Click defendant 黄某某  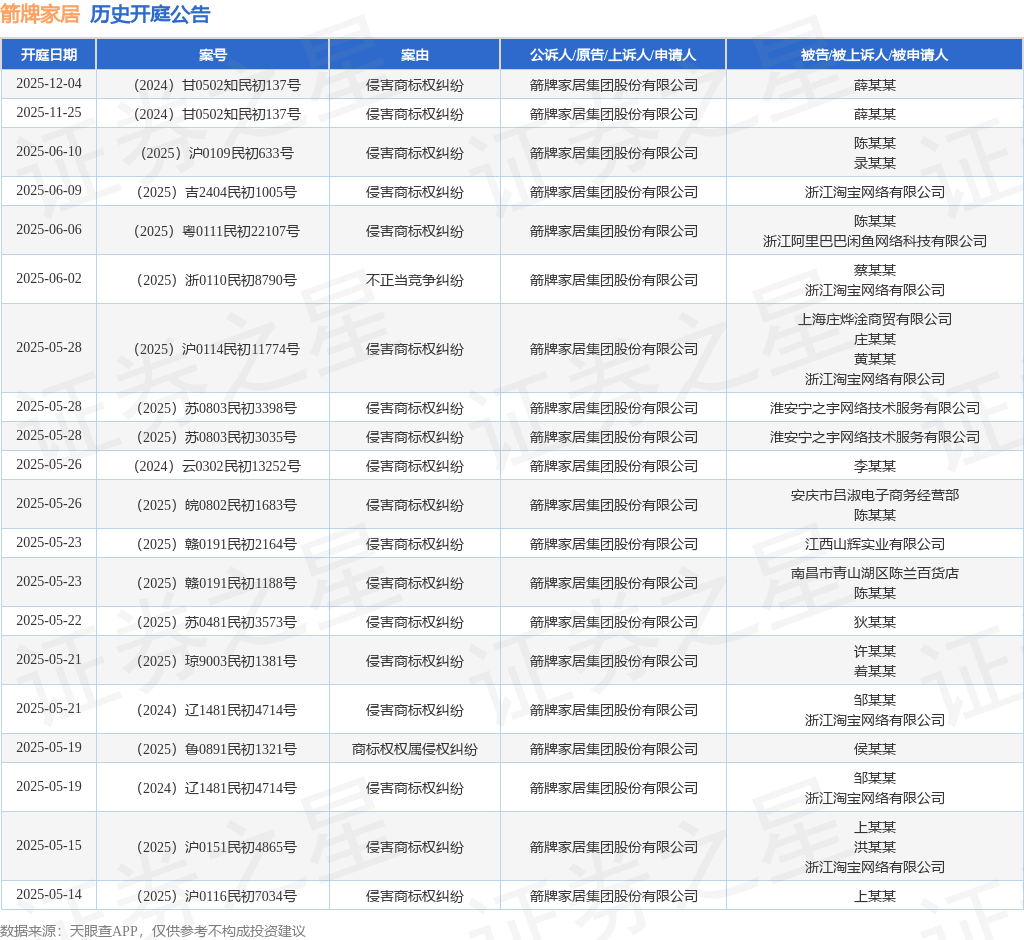click(x=874, y=359)
